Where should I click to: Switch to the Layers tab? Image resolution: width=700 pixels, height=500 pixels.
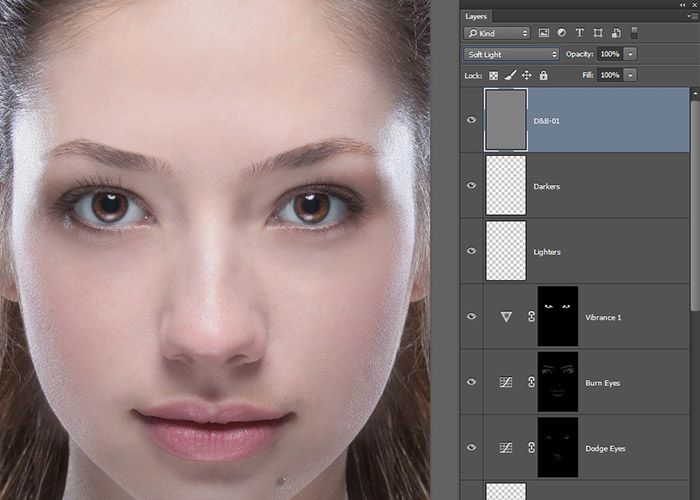[x=476, y=16]
